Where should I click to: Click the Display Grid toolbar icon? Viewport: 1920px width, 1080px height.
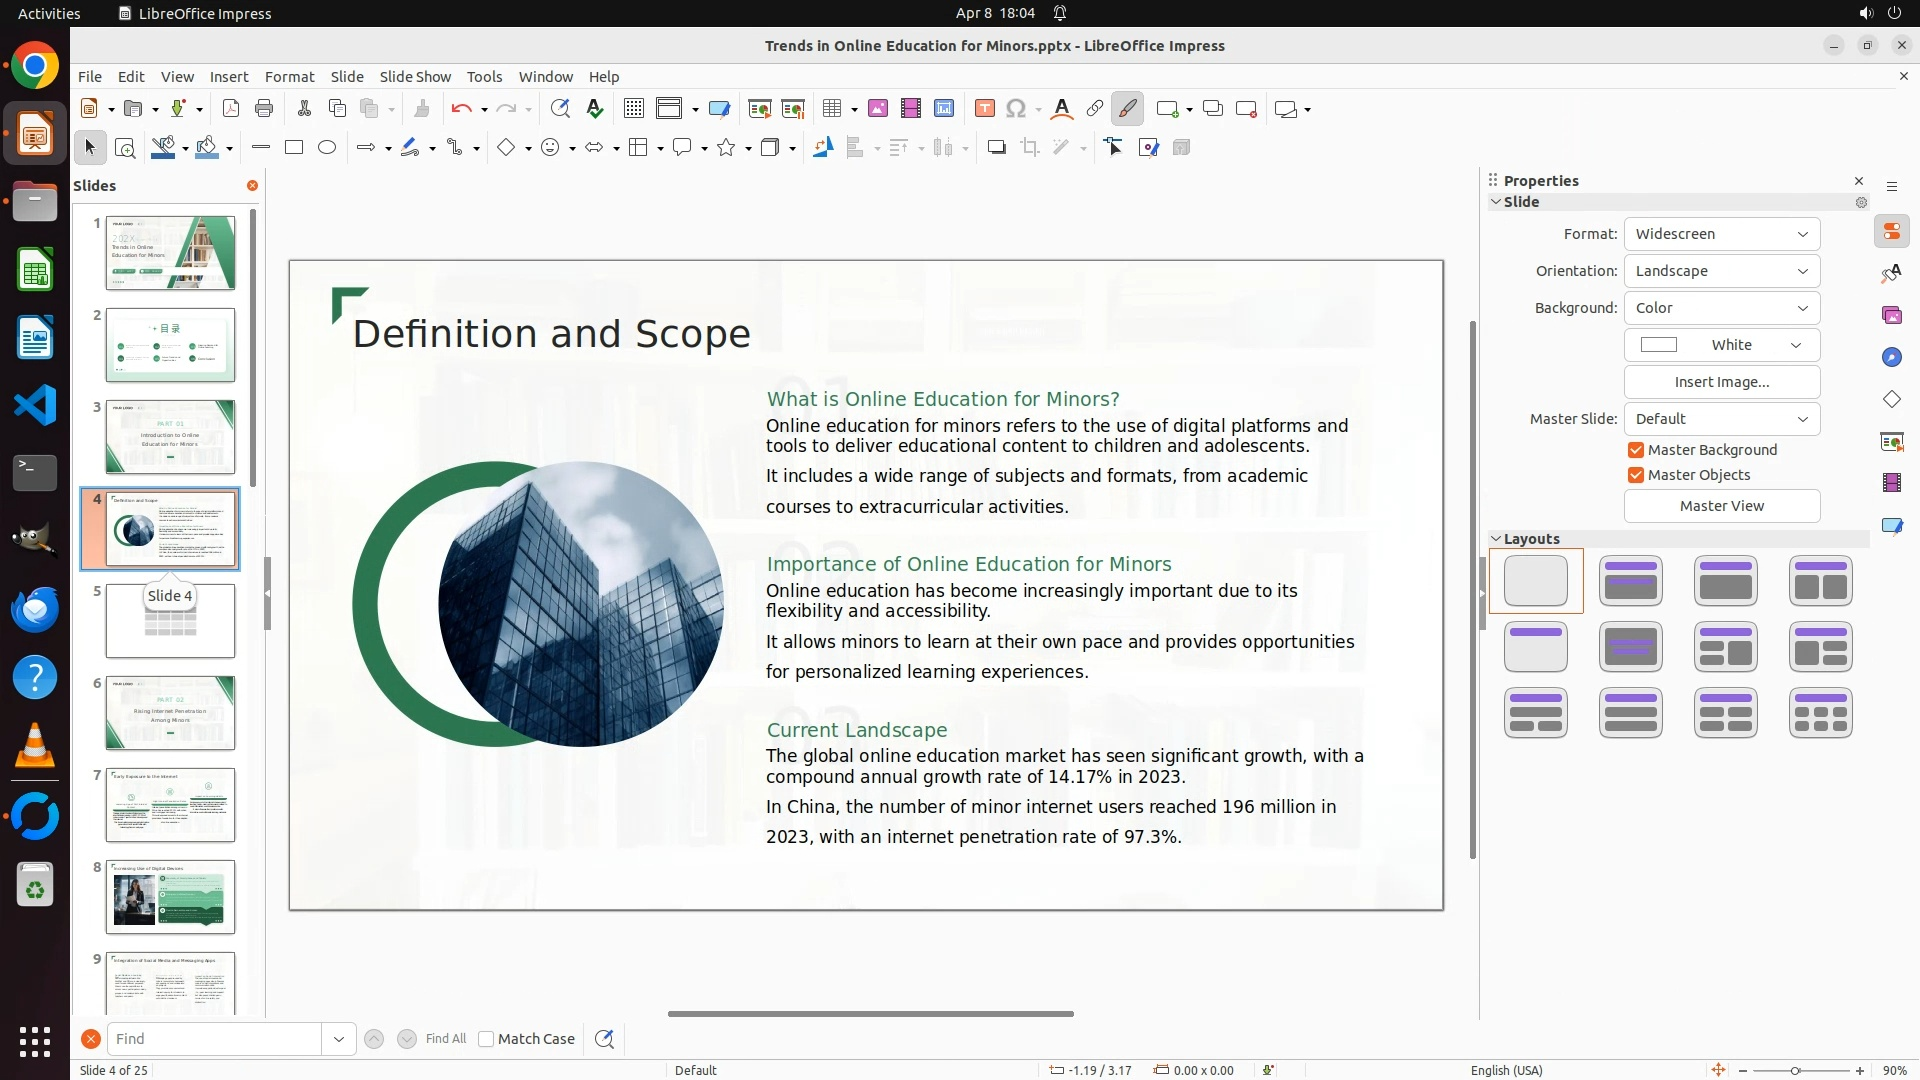point(633,109)
